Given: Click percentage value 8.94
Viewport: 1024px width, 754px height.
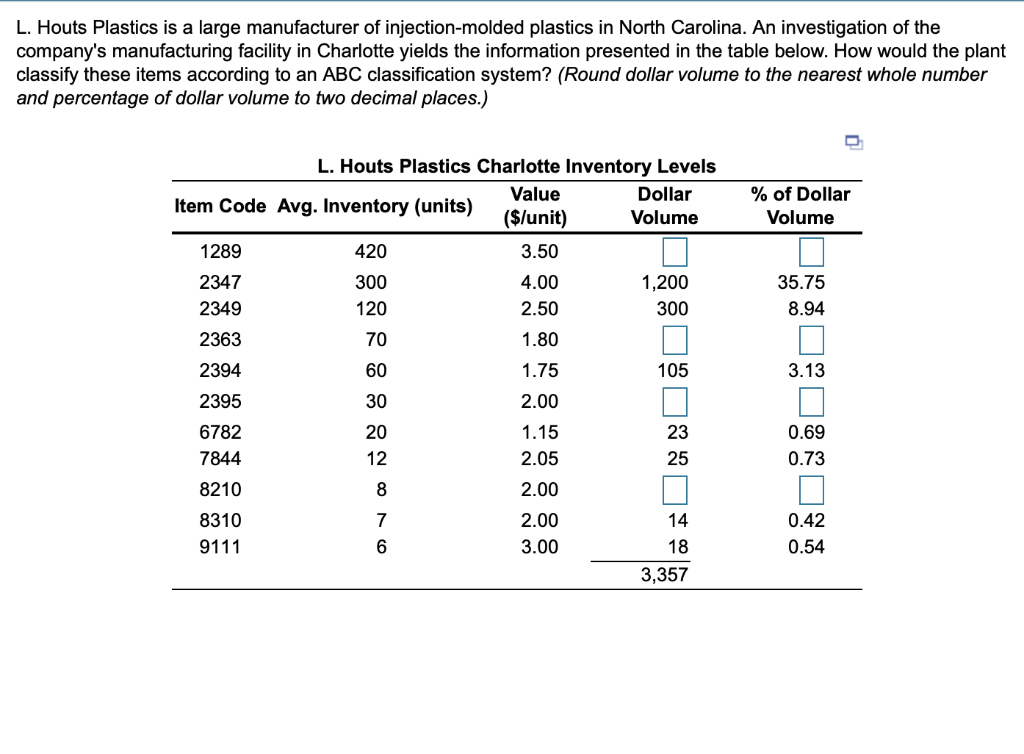Looking at the screenshot, I should pos(806,308).
